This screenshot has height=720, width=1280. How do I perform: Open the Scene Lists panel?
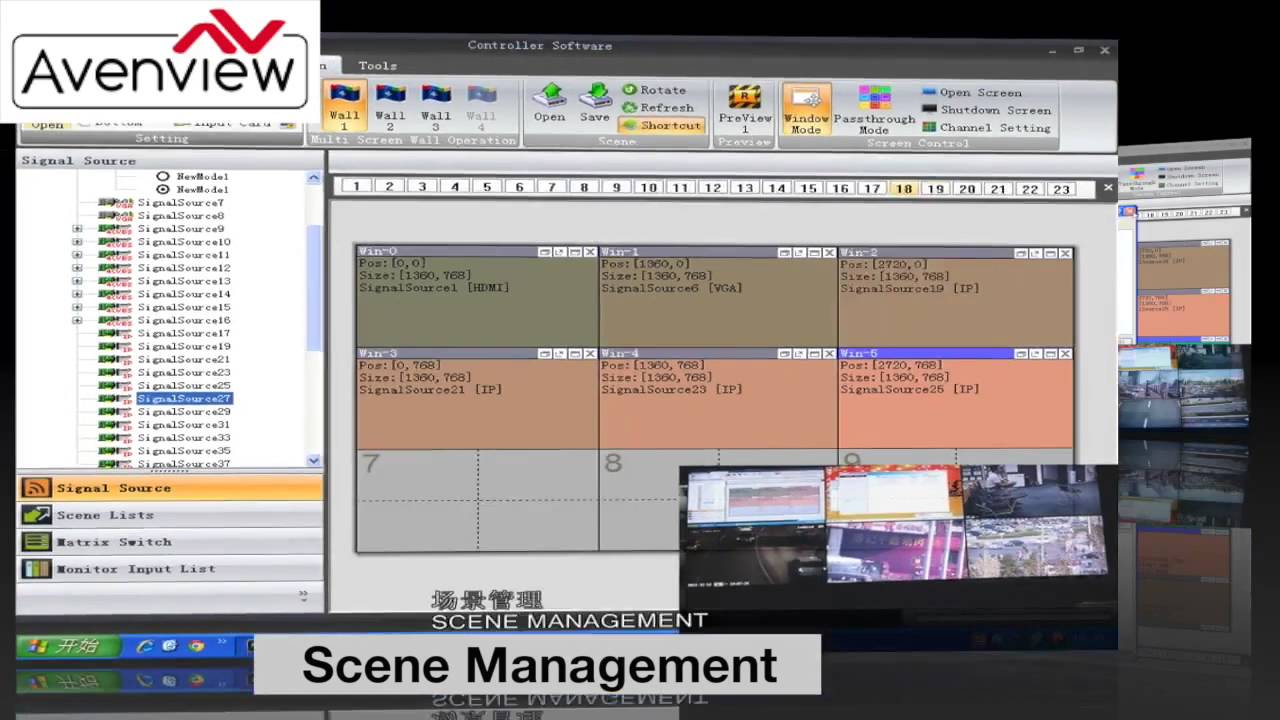point(169,515)
